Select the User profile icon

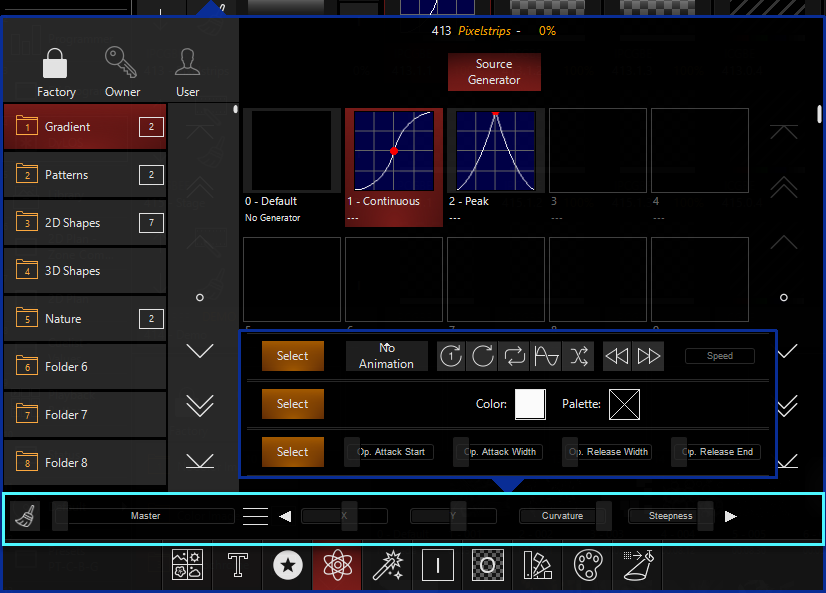(187, 62)
